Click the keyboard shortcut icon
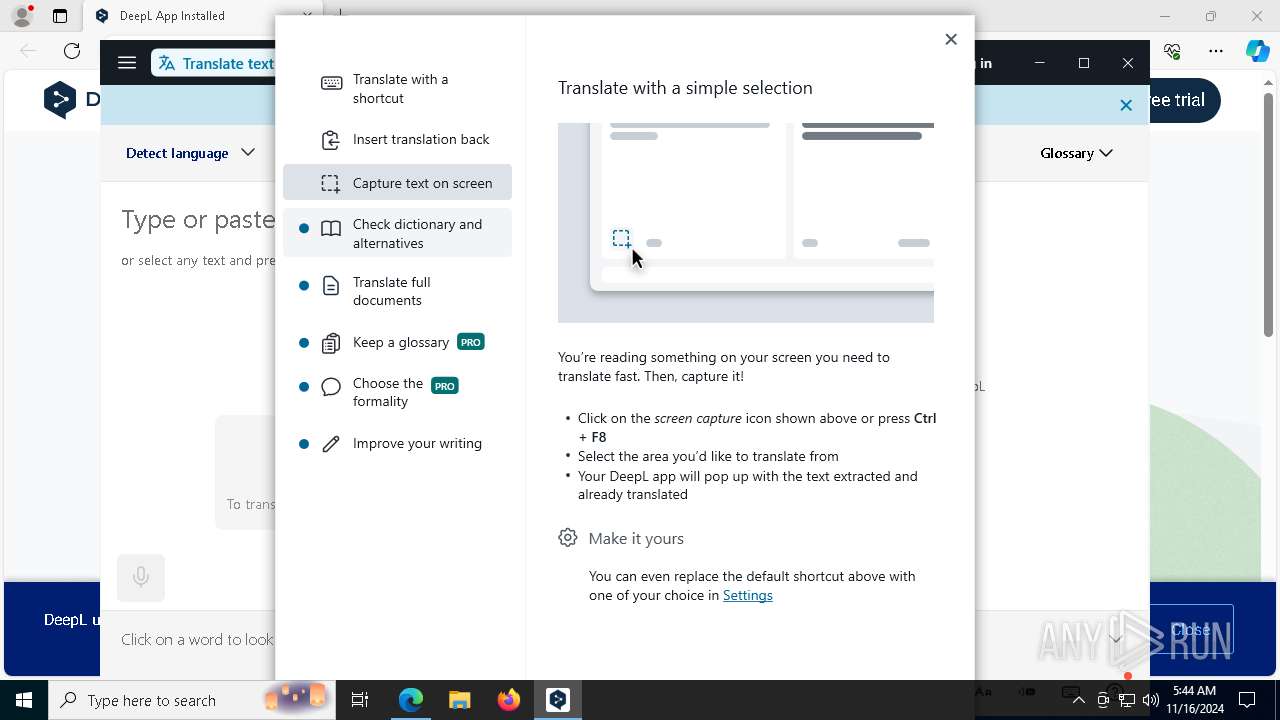The image size is (1280, 720). (x=331, y=83)
